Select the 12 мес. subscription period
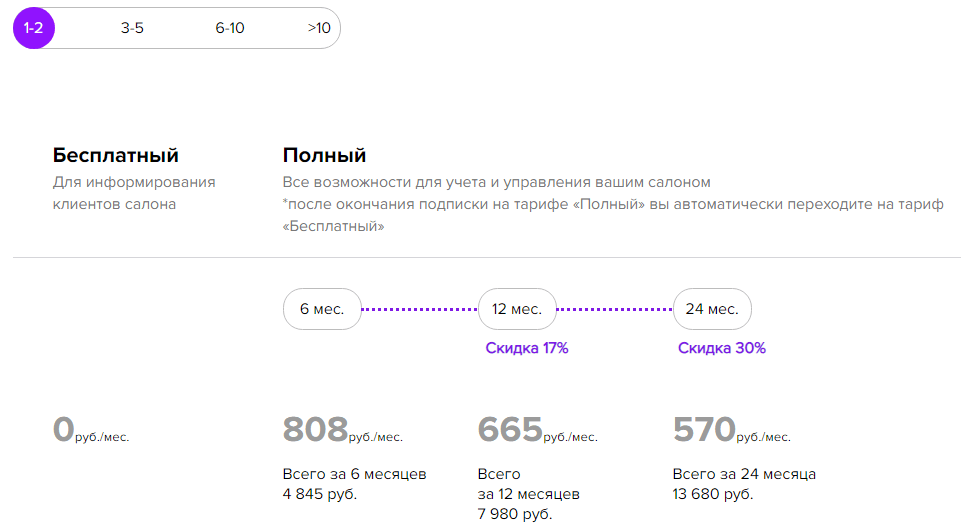 point(517,309)
